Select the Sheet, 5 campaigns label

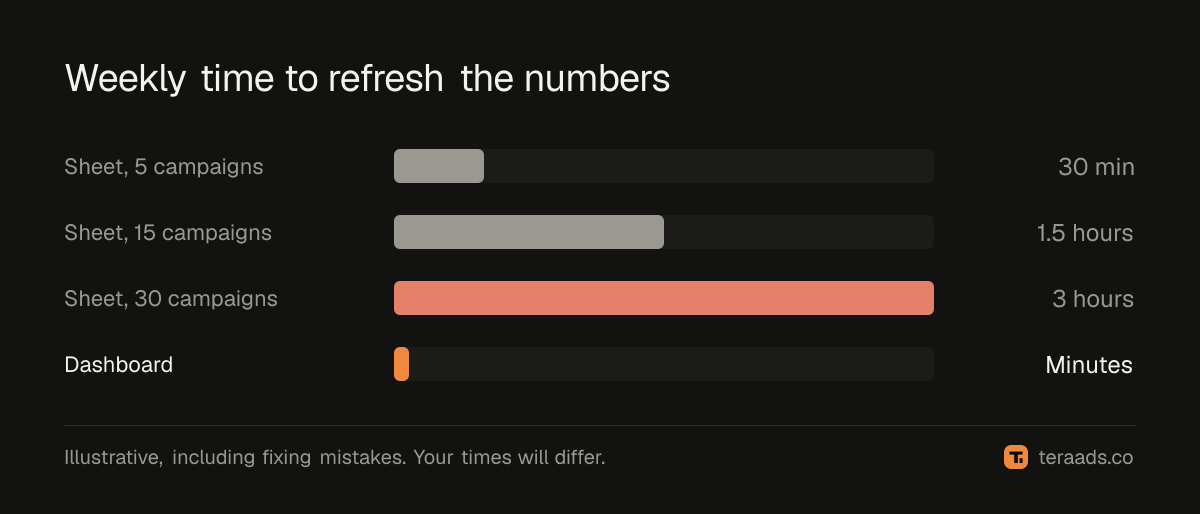point(164,167)
